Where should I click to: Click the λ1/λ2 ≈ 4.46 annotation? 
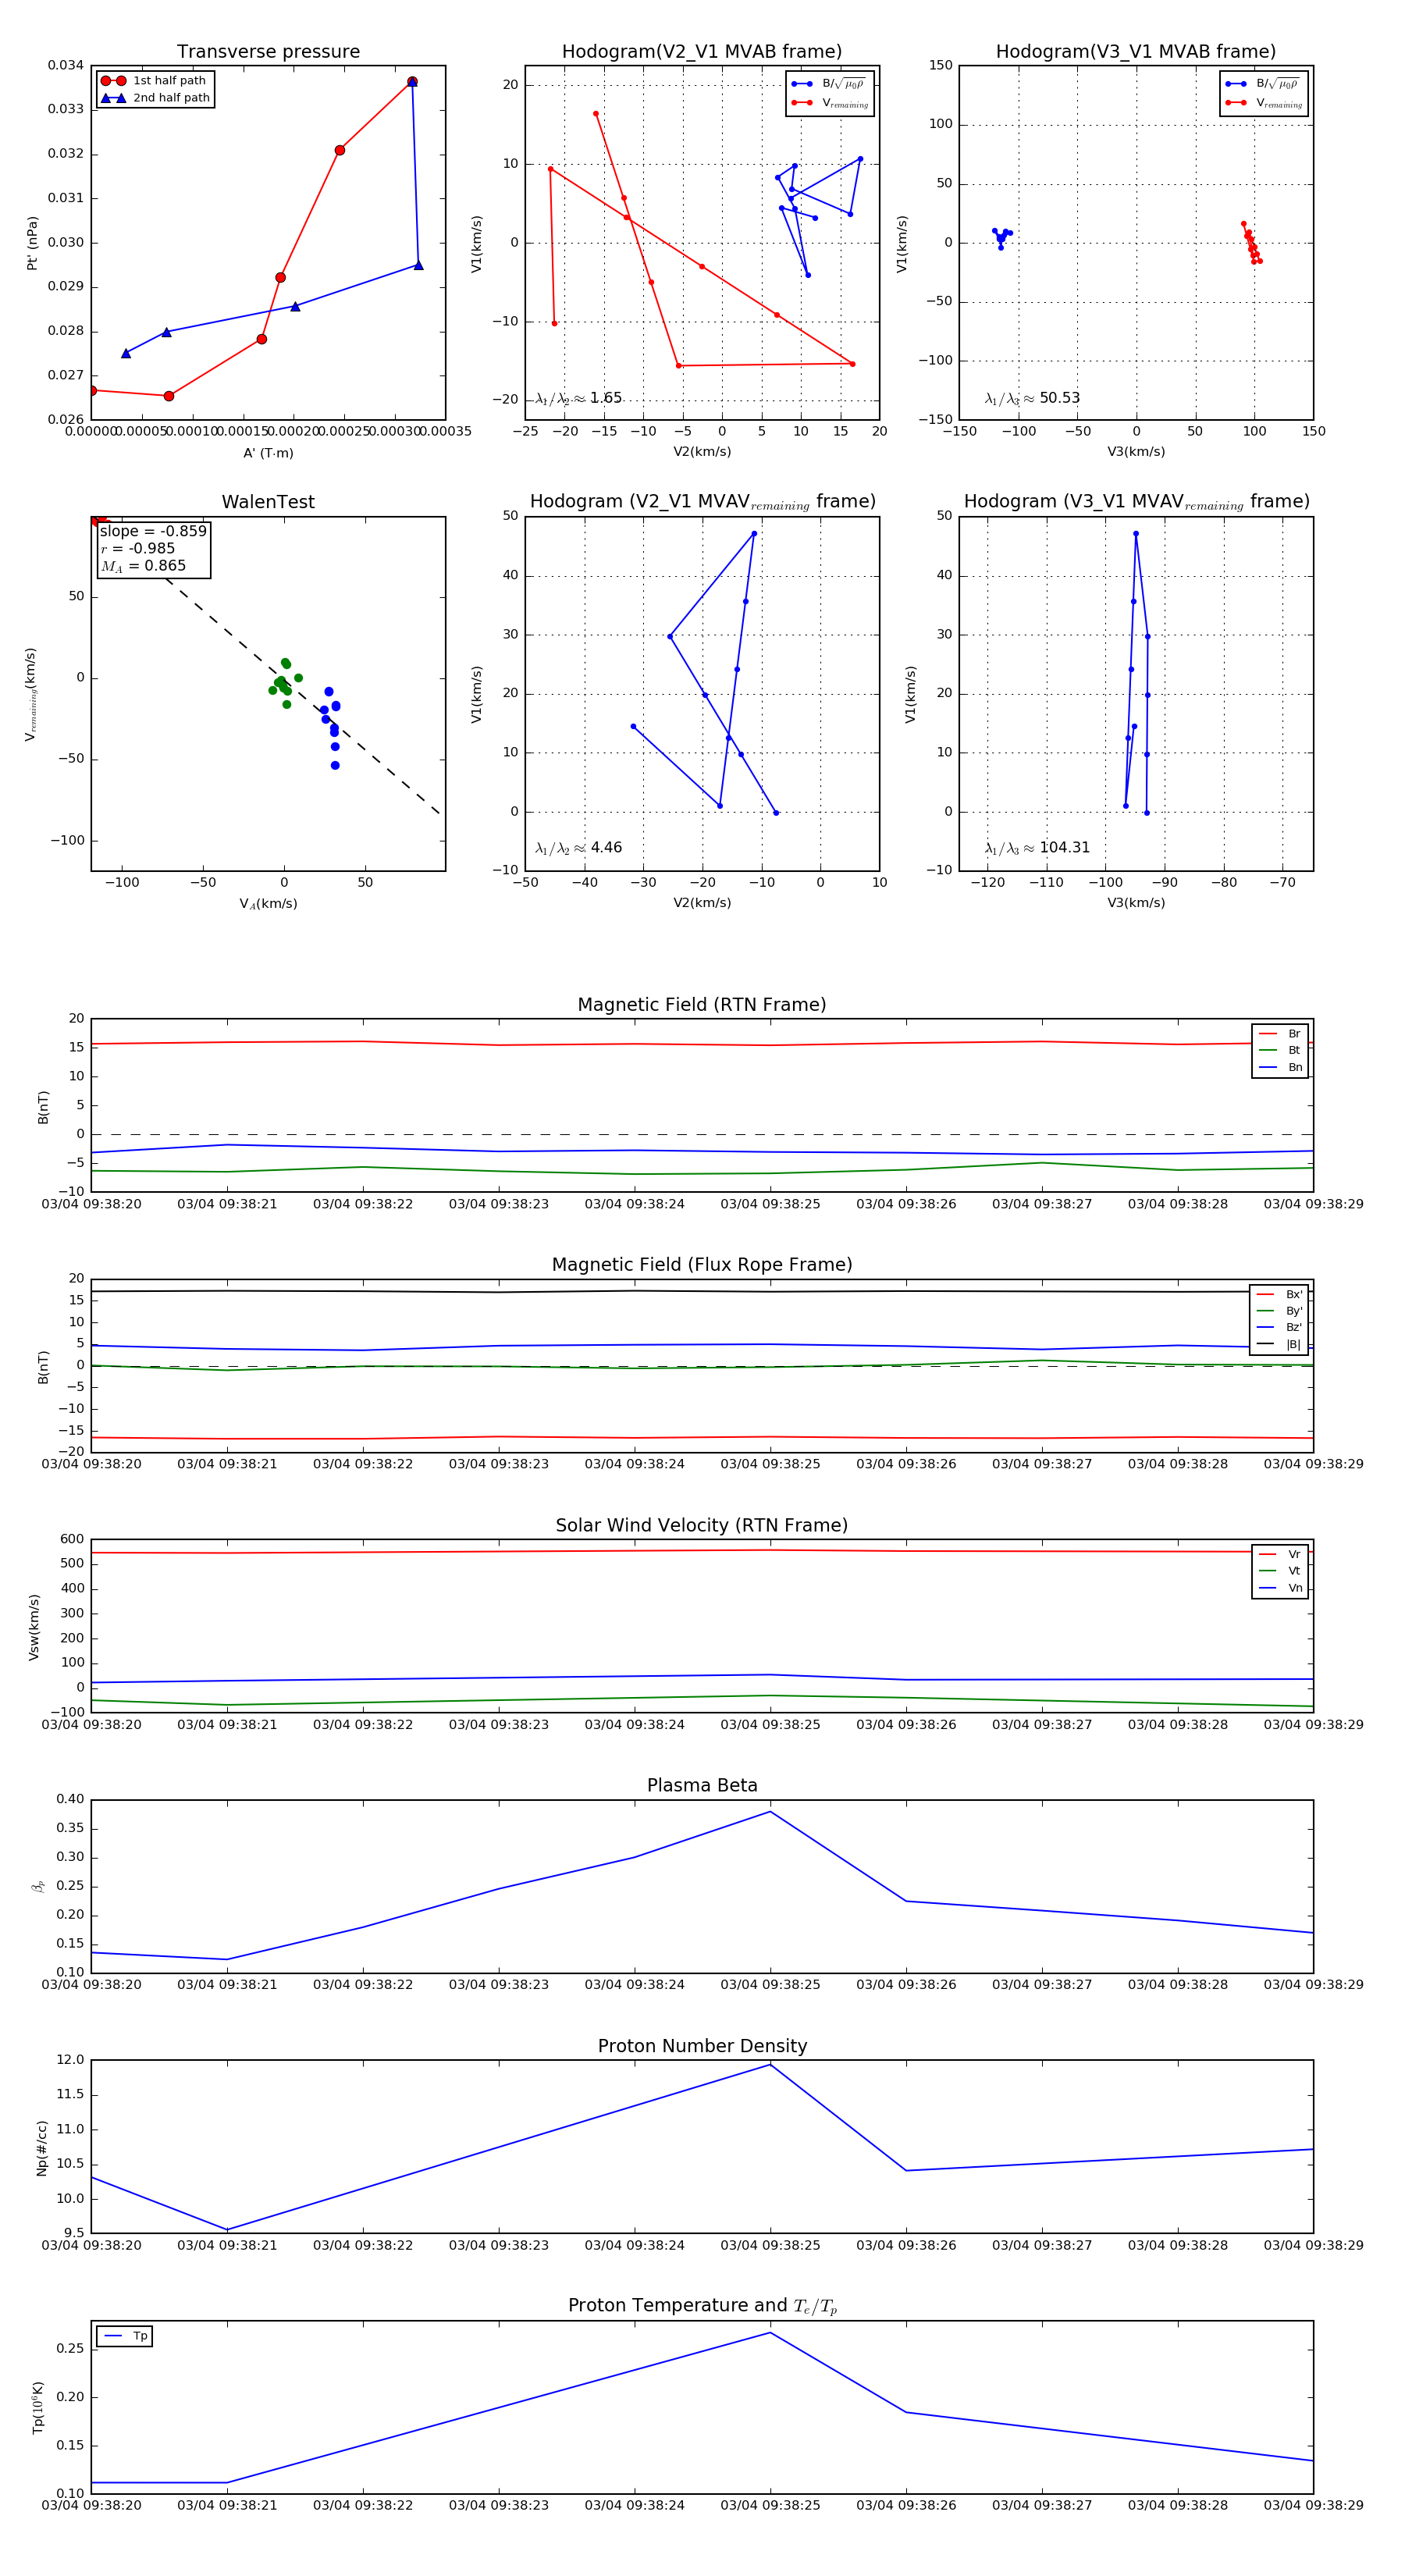click(578, 848)
